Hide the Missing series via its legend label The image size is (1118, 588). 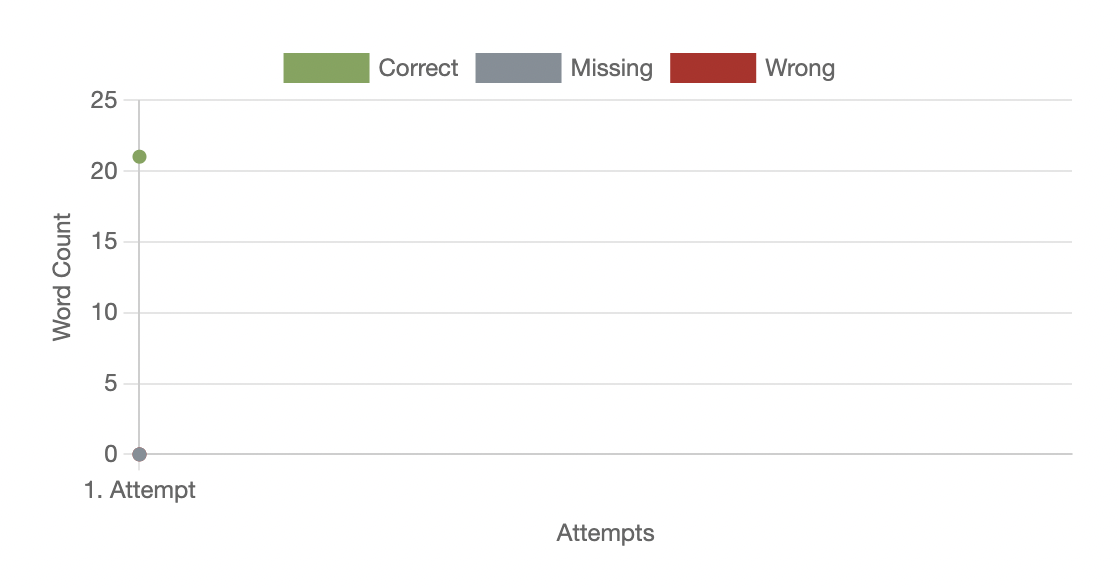coord(611,68)
